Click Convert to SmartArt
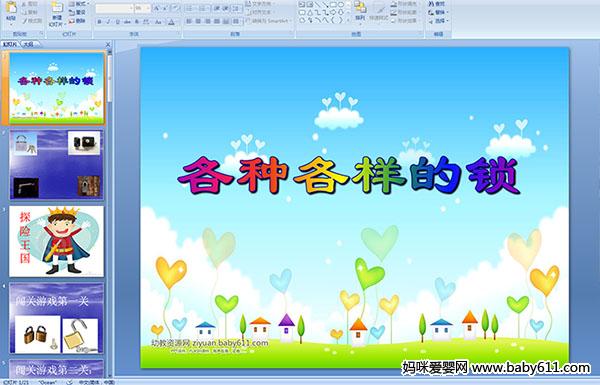Image resolution: width=600 pixels, height=385 pixels. [269, 21]
